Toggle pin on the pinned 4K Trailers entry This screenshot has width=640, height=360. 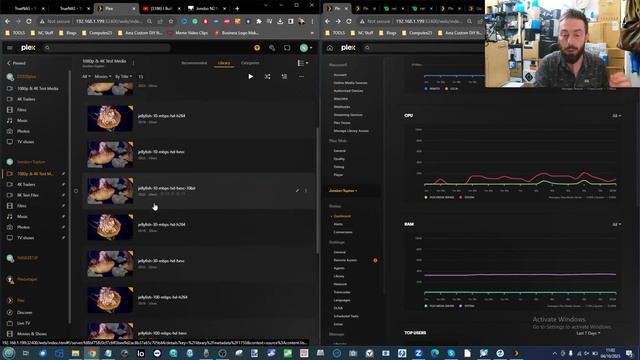click(x=63, y=184)
